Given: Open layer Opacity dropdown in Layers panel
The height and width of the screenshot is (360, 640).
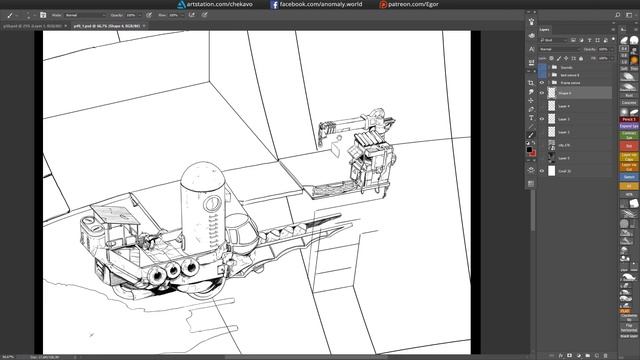Looking at the screenshot, I should coord(611,49).
